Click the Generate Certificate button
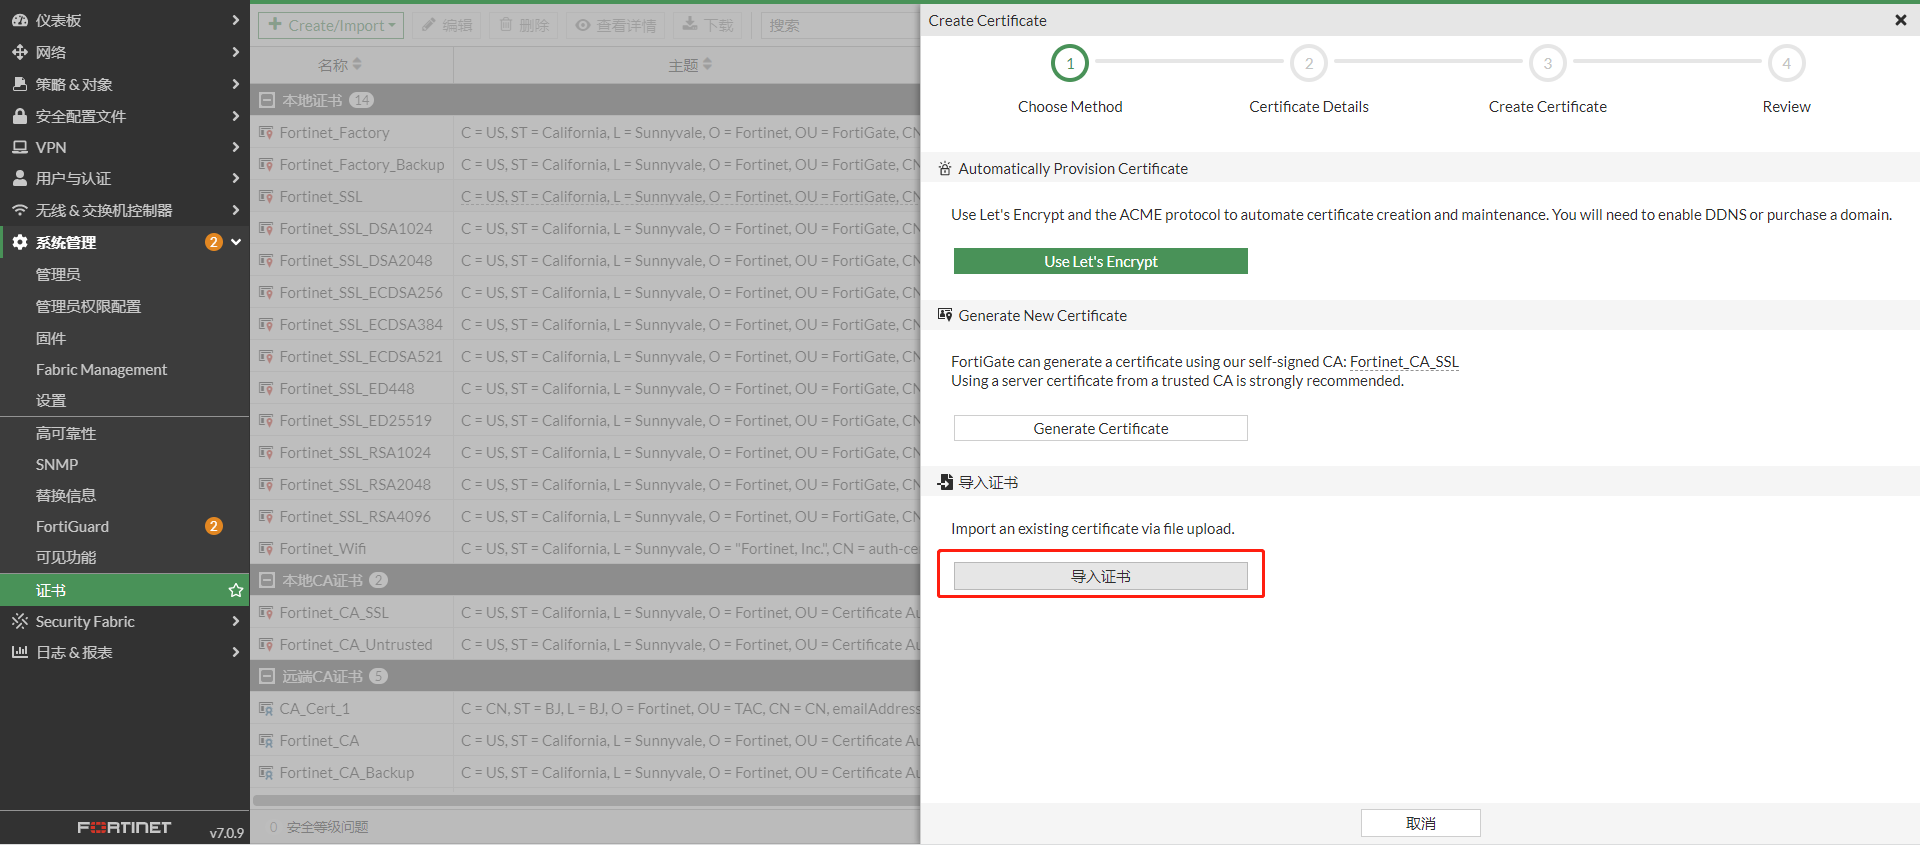Viewport: 1920px width, 845px height. [1100, 428]
